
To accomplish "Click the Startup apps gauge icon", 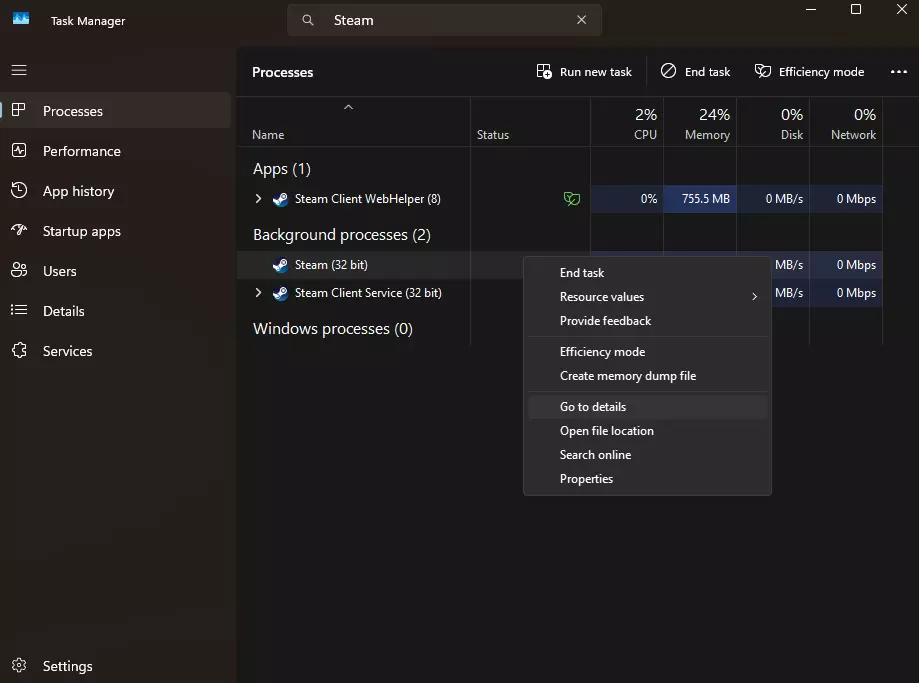I will point(19,230).
